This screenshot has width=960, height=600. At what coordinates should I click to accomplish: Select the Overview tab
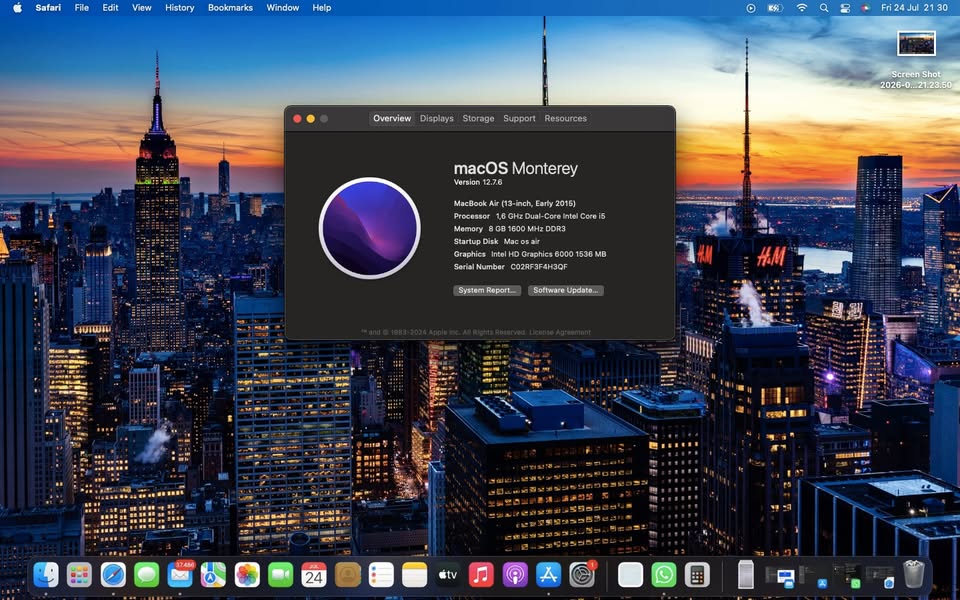pyautogui.click(x=392, y=118)
